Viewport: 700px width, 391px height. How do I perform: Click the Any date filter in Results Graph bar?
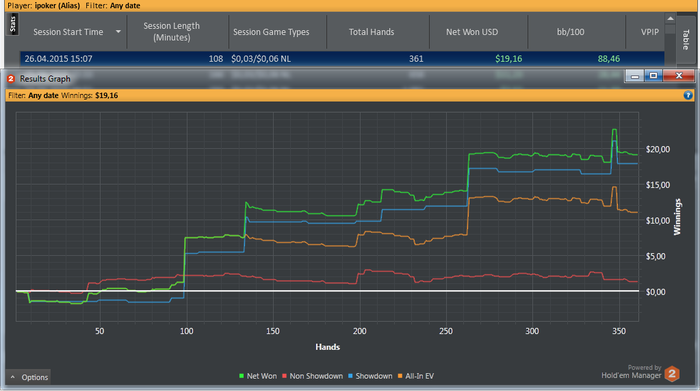(x=43, y=95)
